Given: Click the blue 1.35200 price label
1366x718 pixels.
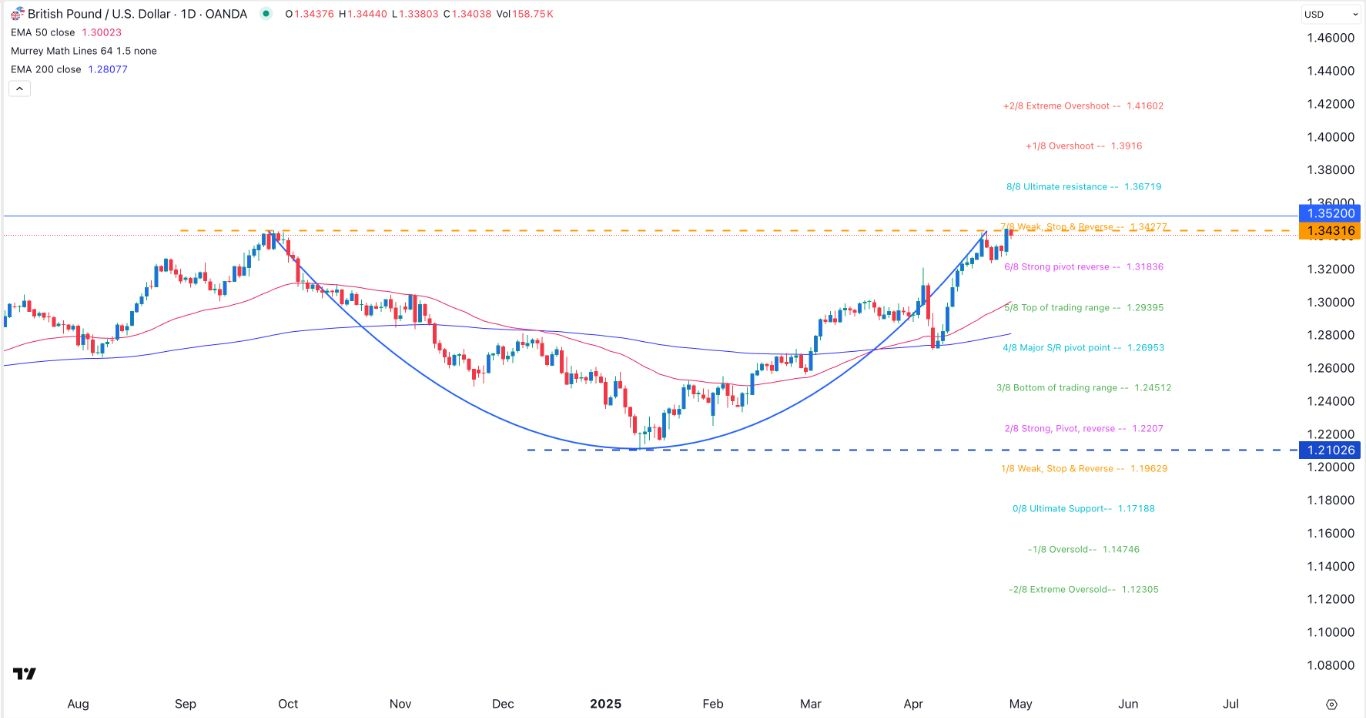Looking at the screenshot, I should click(1330, 213).
